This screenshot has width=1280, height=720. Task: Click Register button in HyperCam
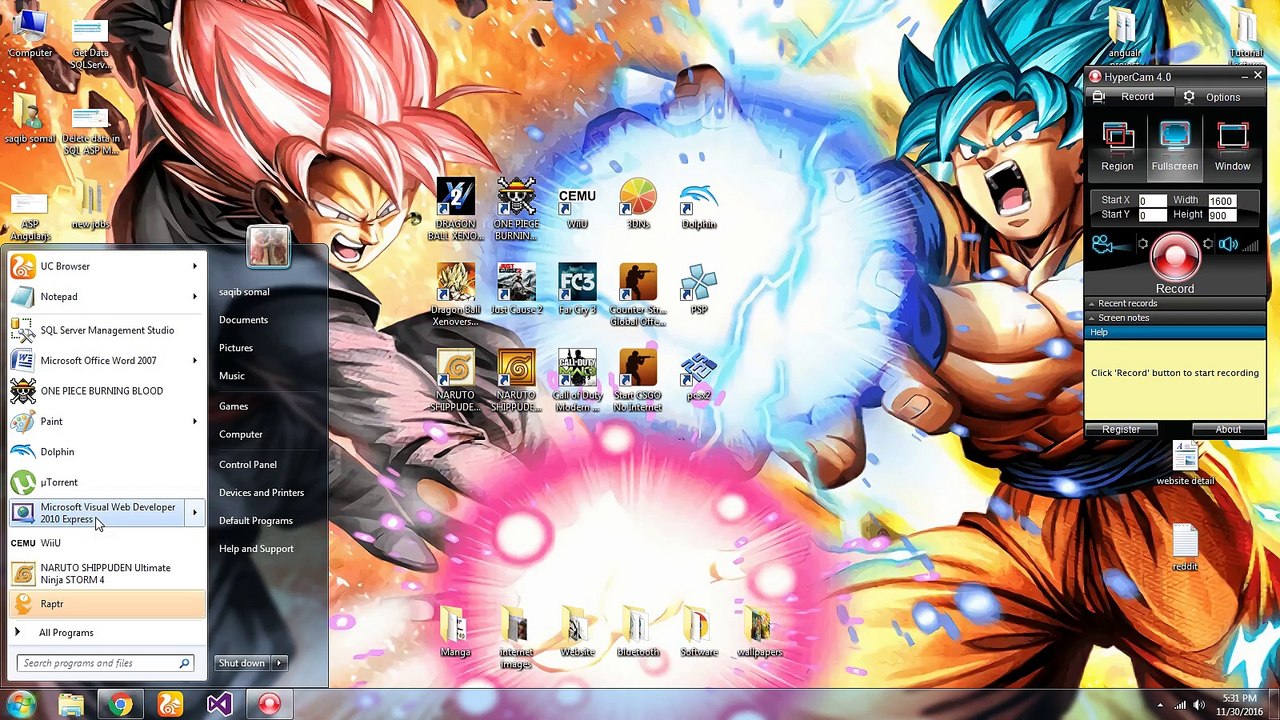point(1121,429)
